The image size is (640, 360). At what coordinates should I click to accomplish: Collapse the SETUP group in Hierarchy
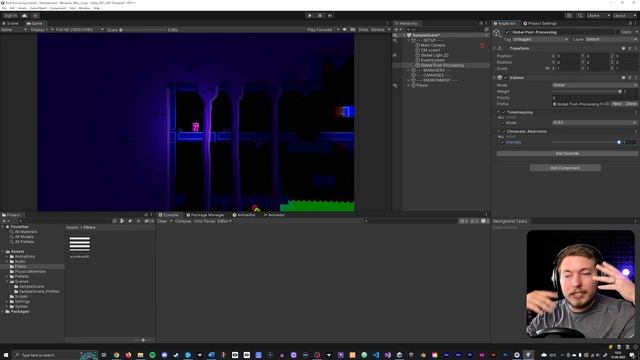409,40
